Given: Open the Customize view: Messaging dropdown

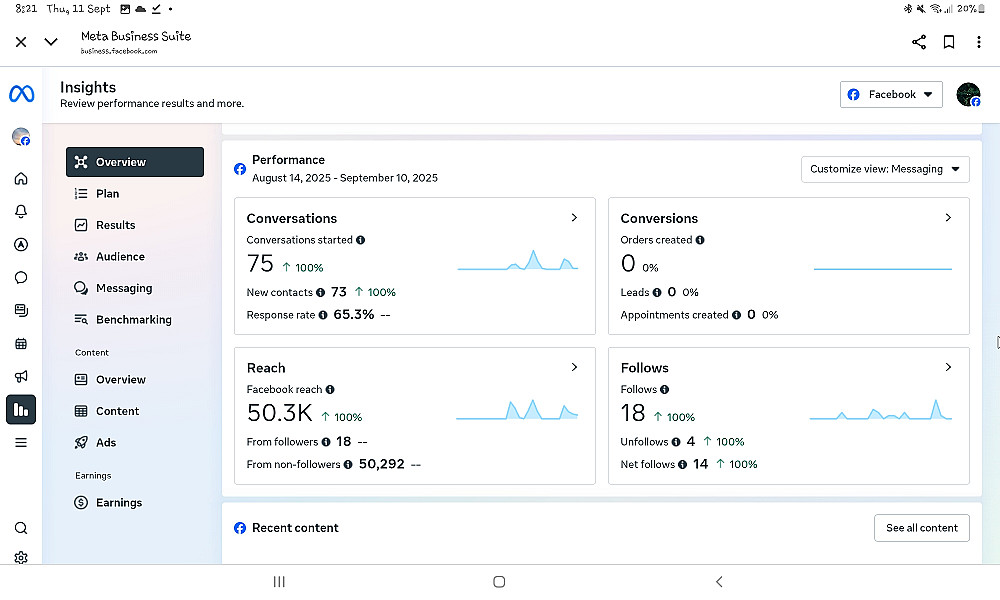Looking at the screenshot, I should click(885, 169).
